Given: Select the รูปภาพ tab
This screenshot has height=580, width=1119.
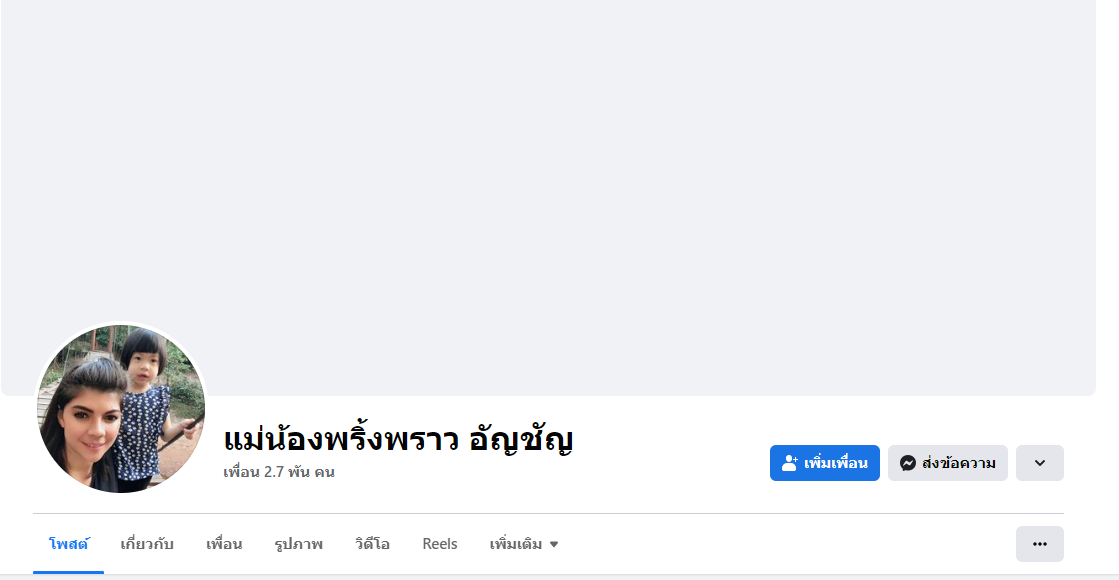Looking at the screenshot, I should 298,544.
